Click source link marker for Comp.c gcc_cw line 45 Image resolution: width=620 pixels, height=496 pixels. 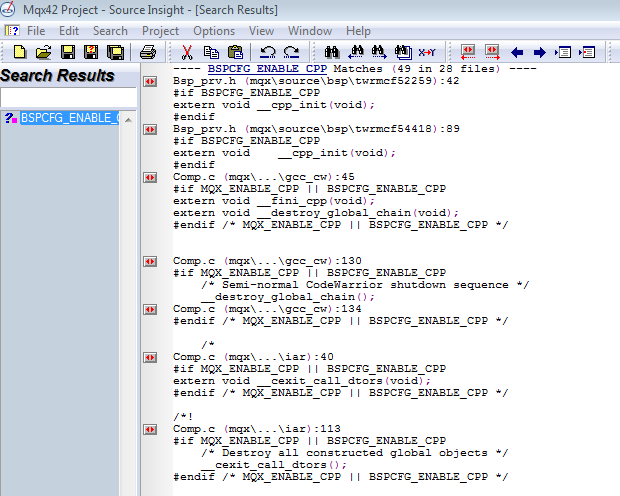coord(150,178)
